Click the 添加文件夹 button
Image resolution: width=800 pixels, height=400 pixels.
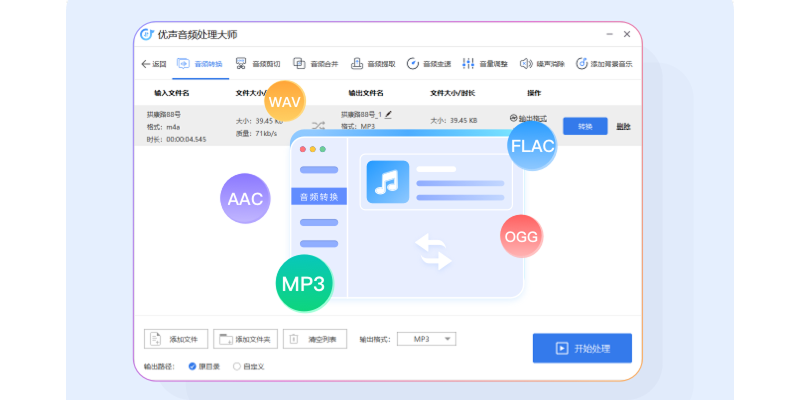[246, 339]
